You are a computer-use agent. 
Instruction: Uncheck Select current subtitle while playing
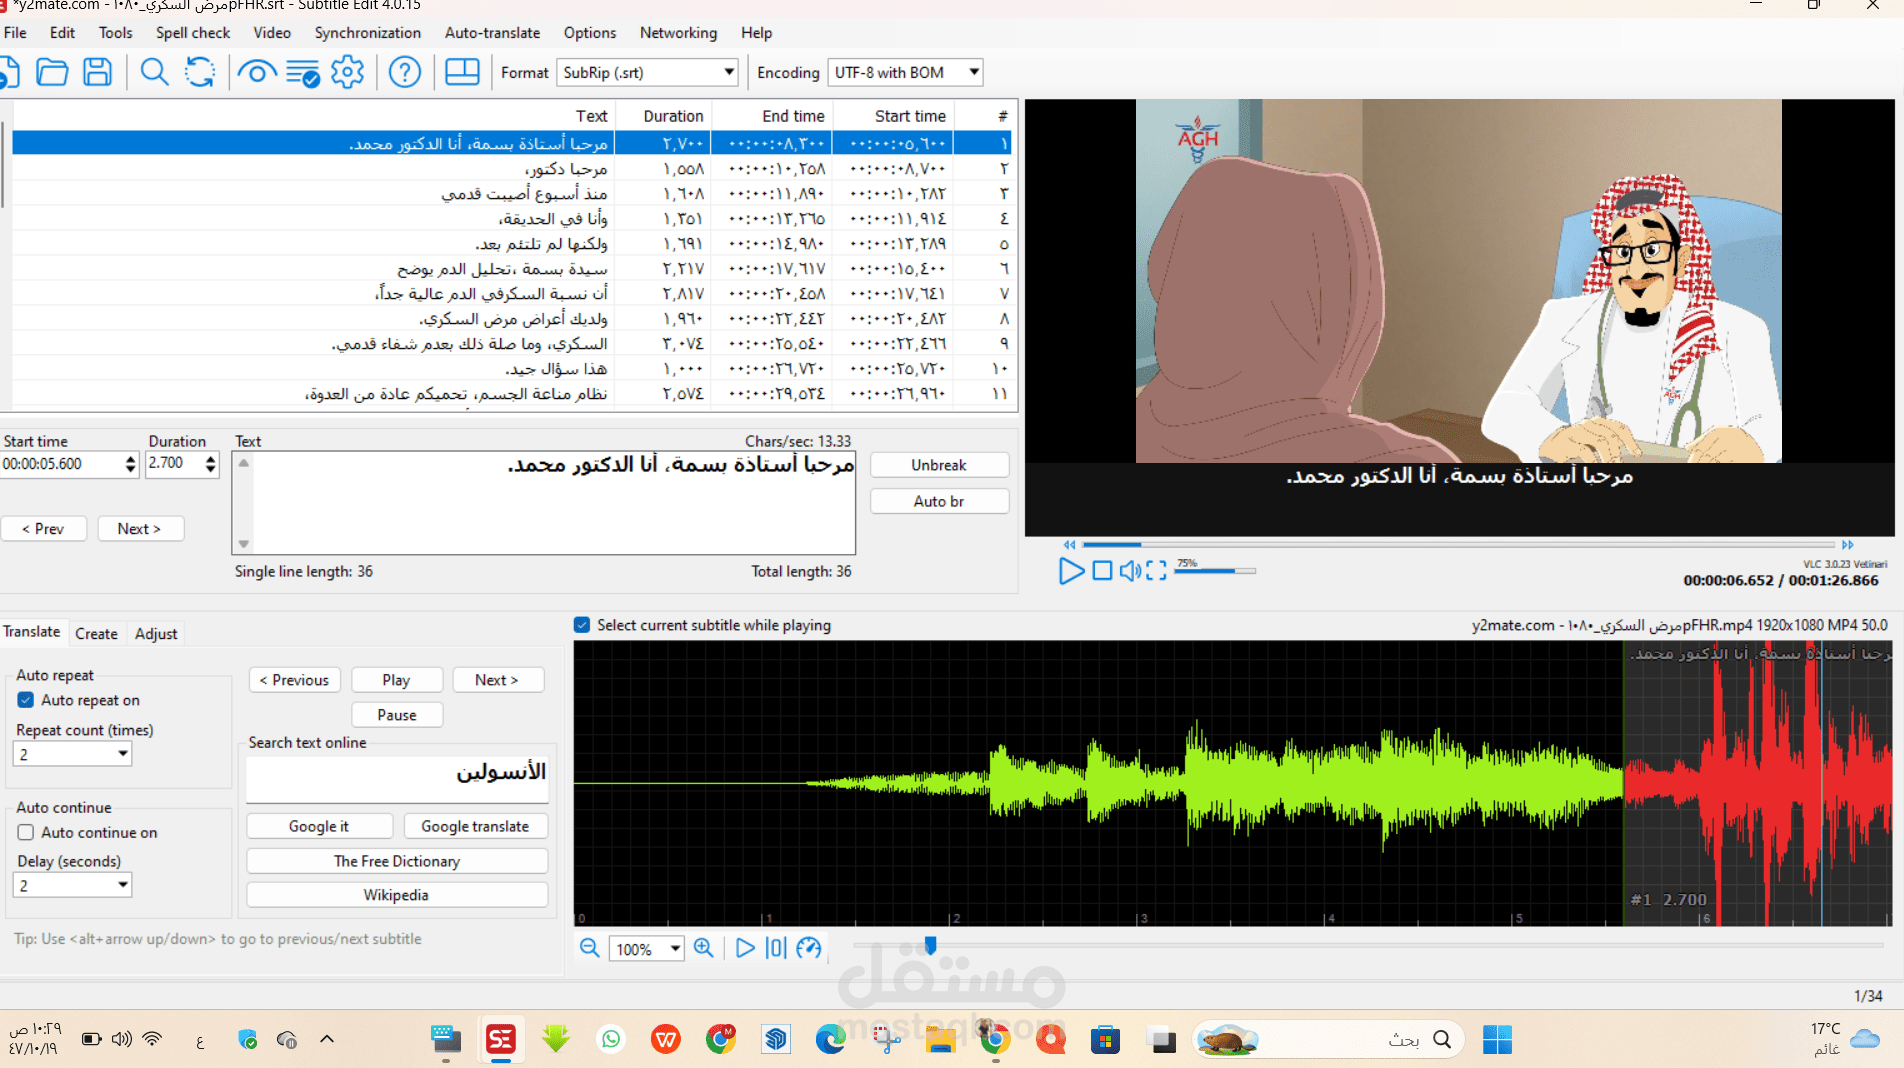[x=582, y=625]
